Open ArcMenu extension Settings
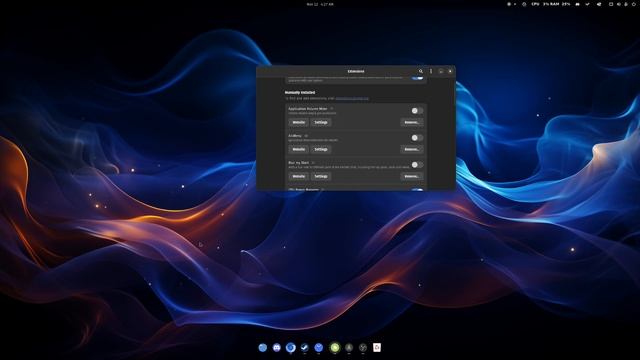Viewport: 640px width, 360px height. tap(321, 149)
